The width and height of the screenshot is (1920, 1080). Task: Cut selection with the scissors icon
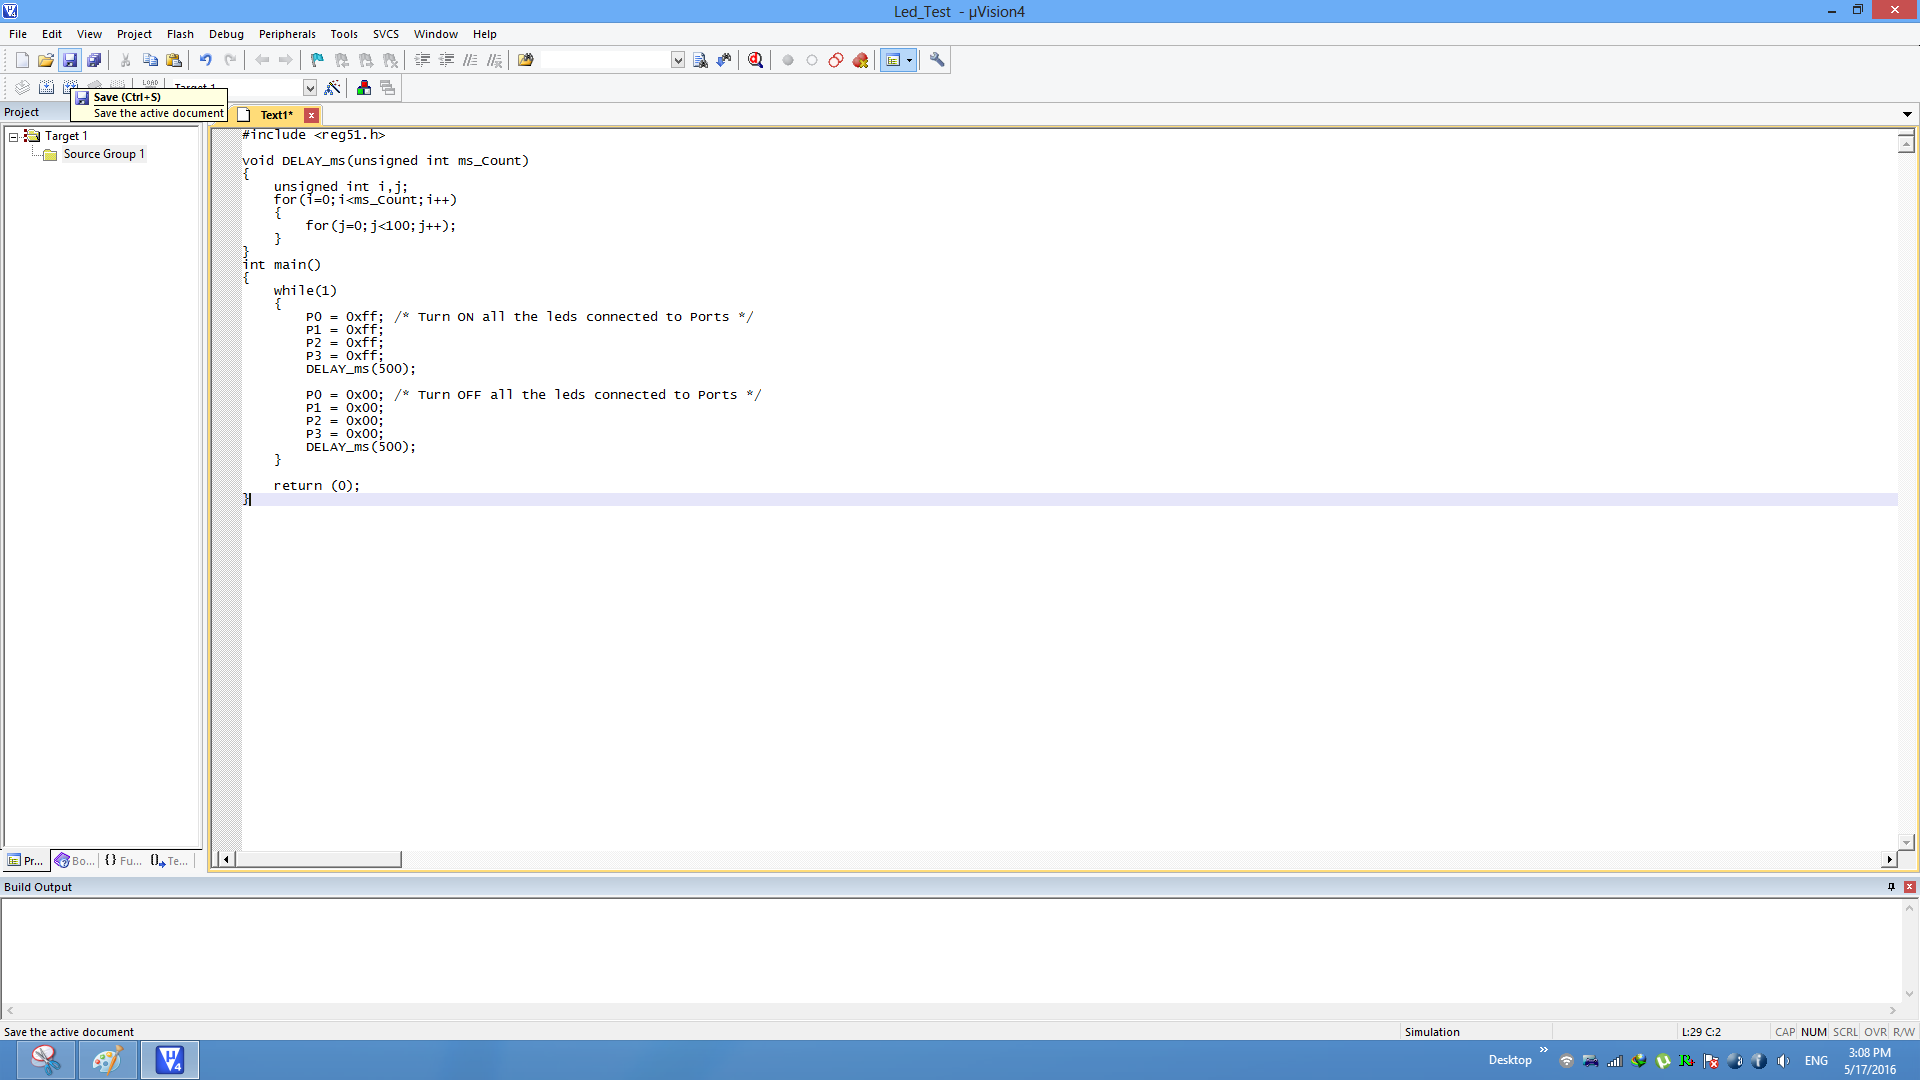tap(126, 60)
